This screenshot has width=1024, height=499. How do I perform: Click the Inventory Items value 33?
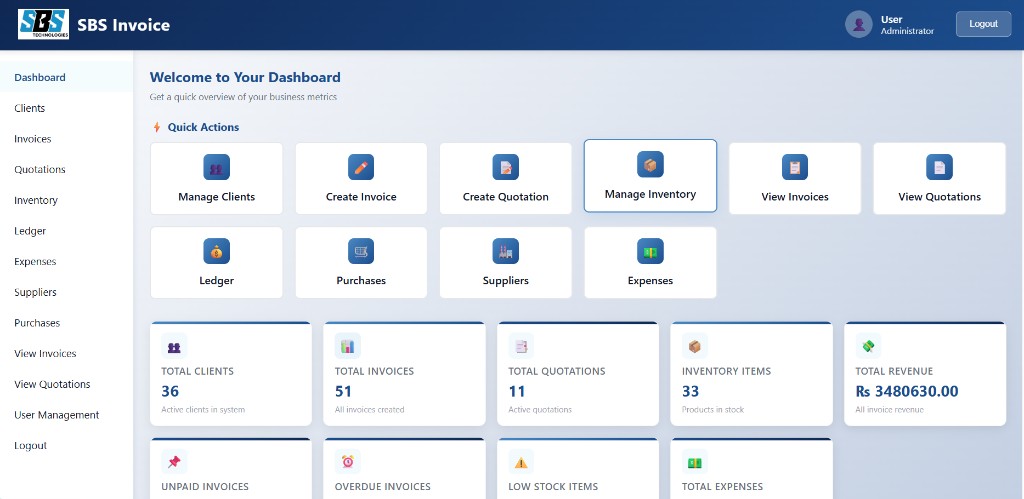point(690,391)
